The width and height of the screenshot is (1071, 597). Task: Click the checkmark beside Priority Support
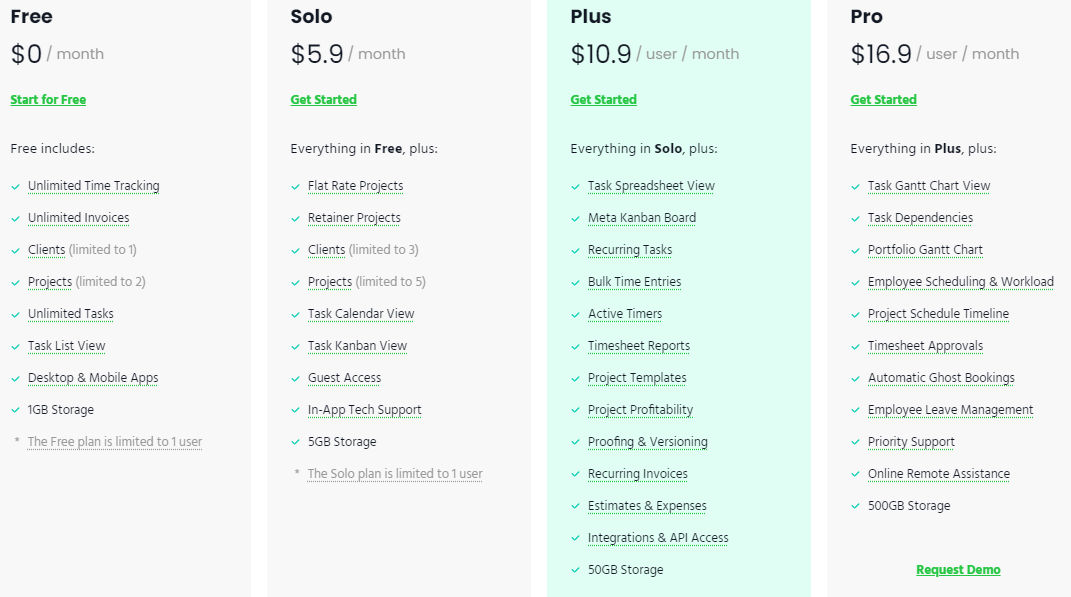point(855,442)
